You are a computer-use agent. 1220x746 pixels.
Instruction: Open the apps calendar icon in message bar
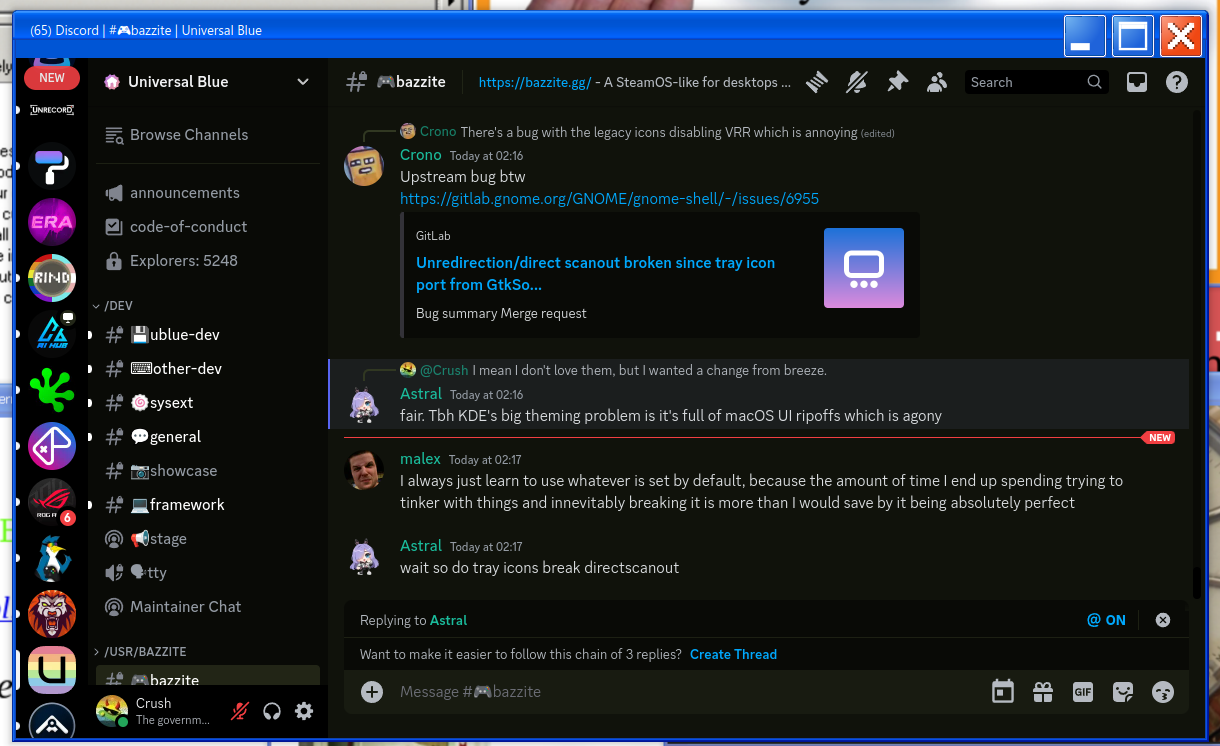(x=1002, y=692)
